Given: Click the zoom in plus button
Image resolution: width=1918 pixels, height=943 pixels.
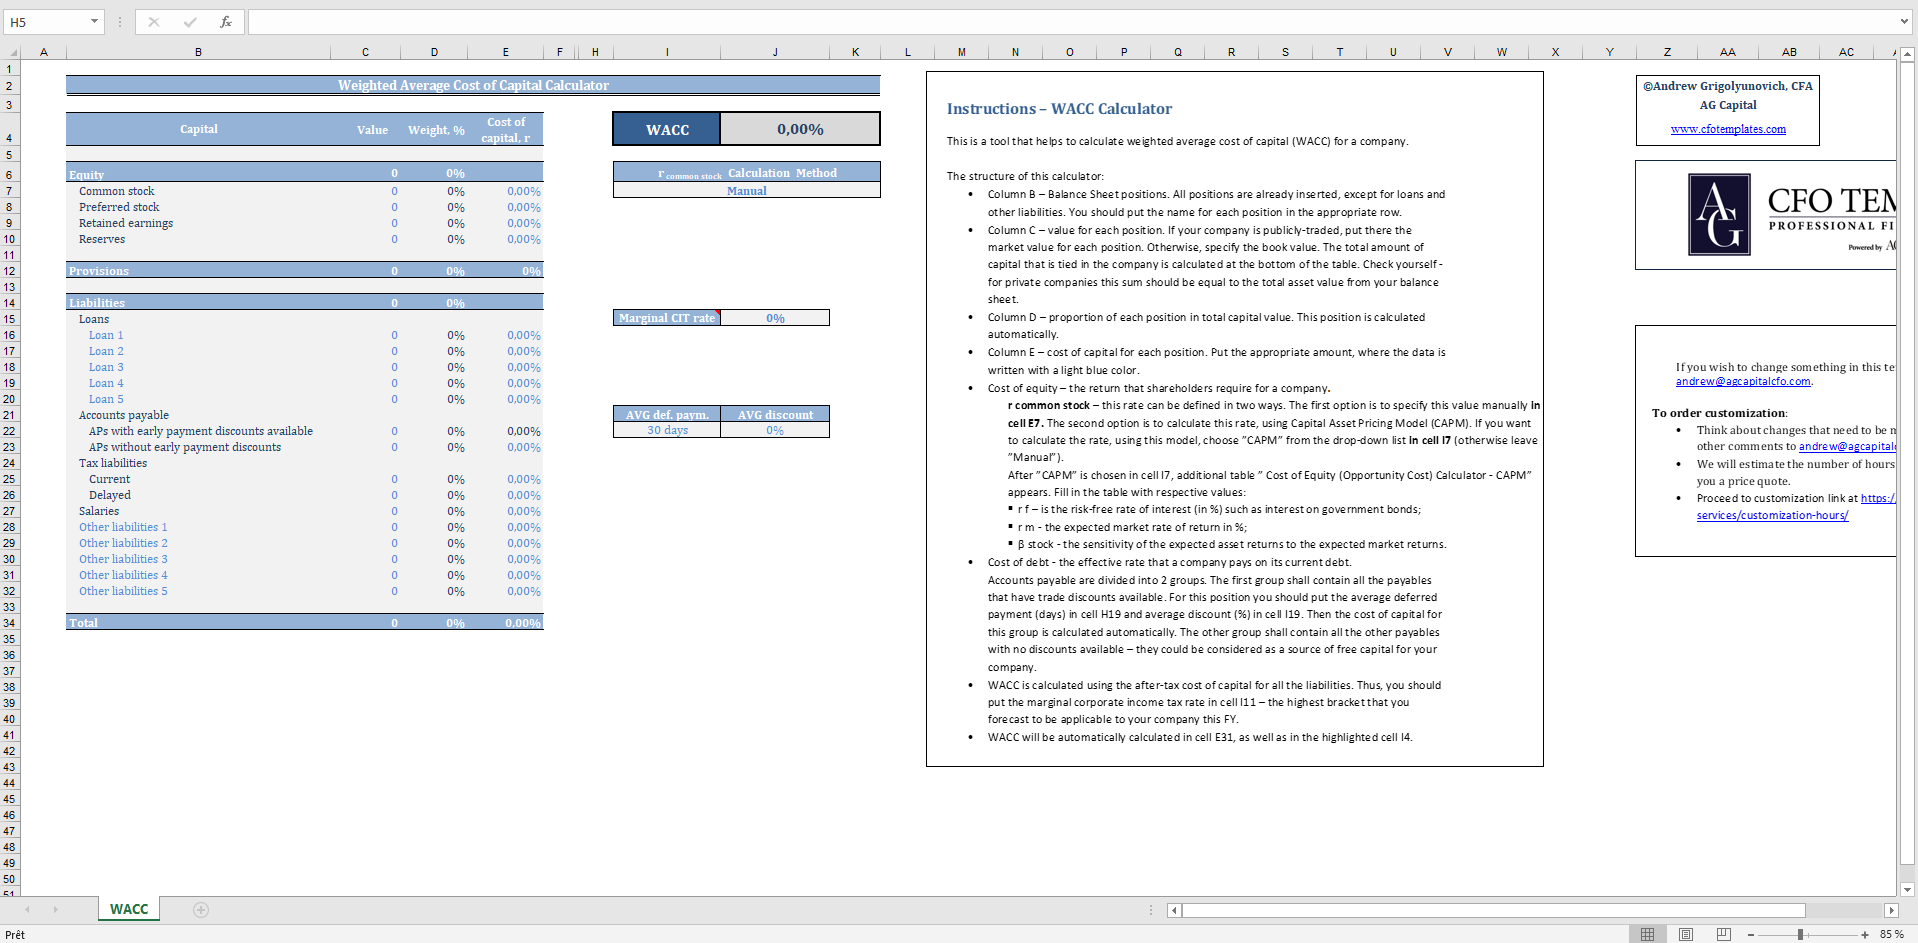Looking at the screenshot, I should tap(1865, 934).
